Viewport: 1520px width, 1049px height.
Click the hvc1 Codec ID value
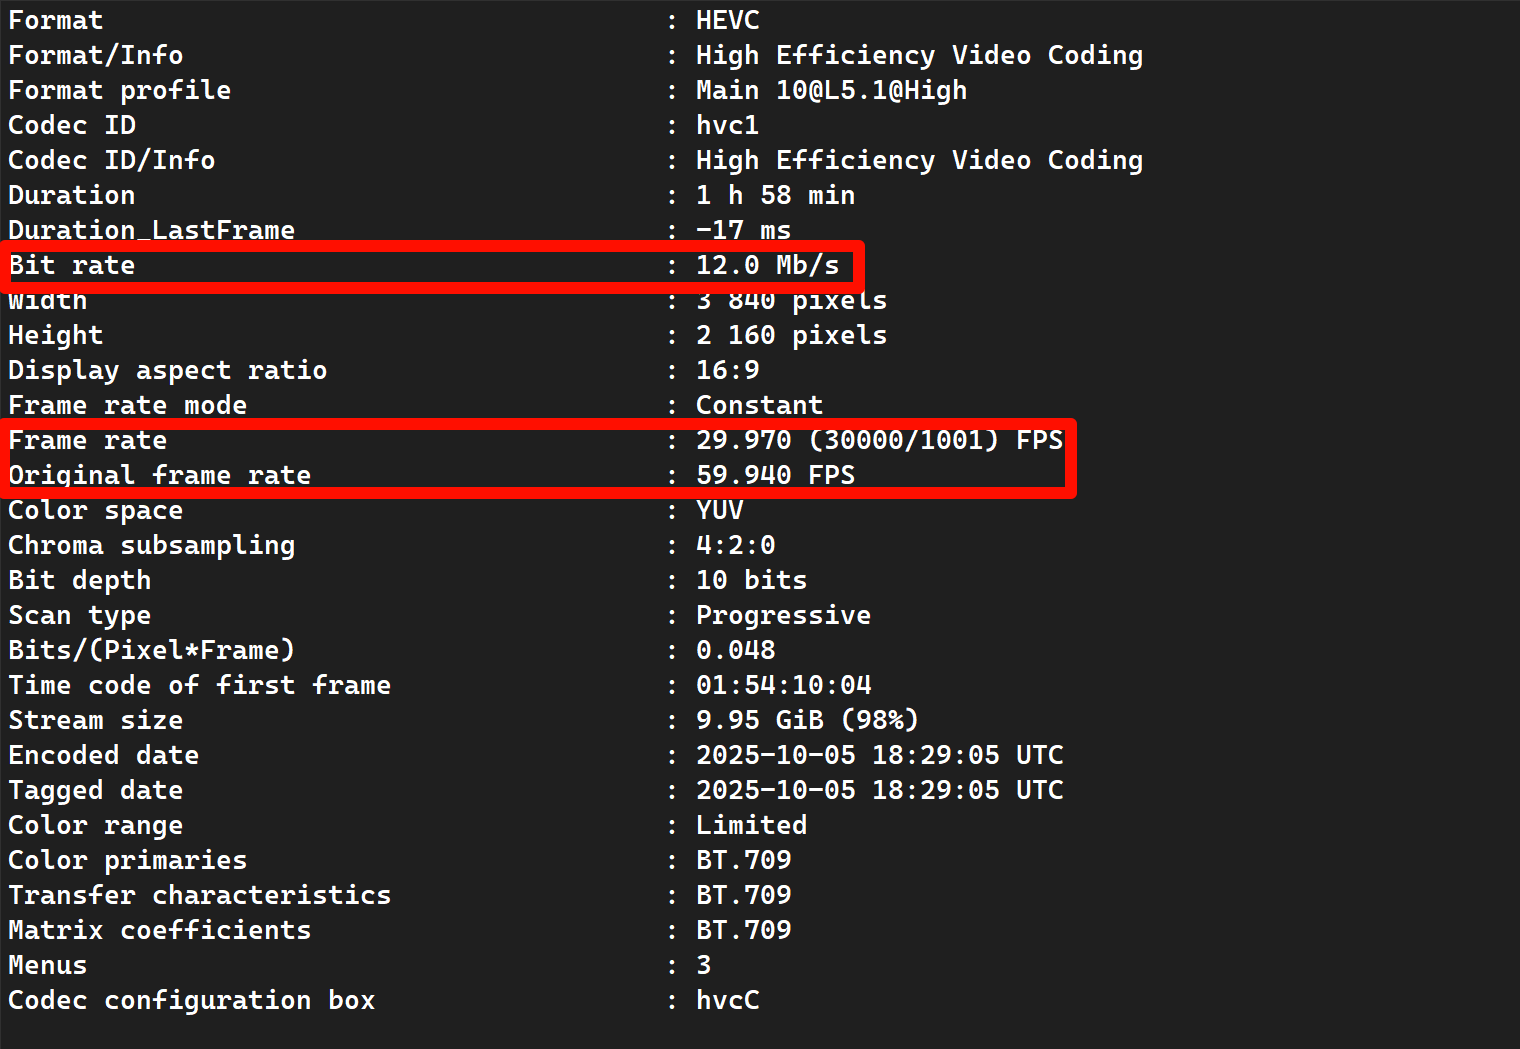click(x=727, y=125)
